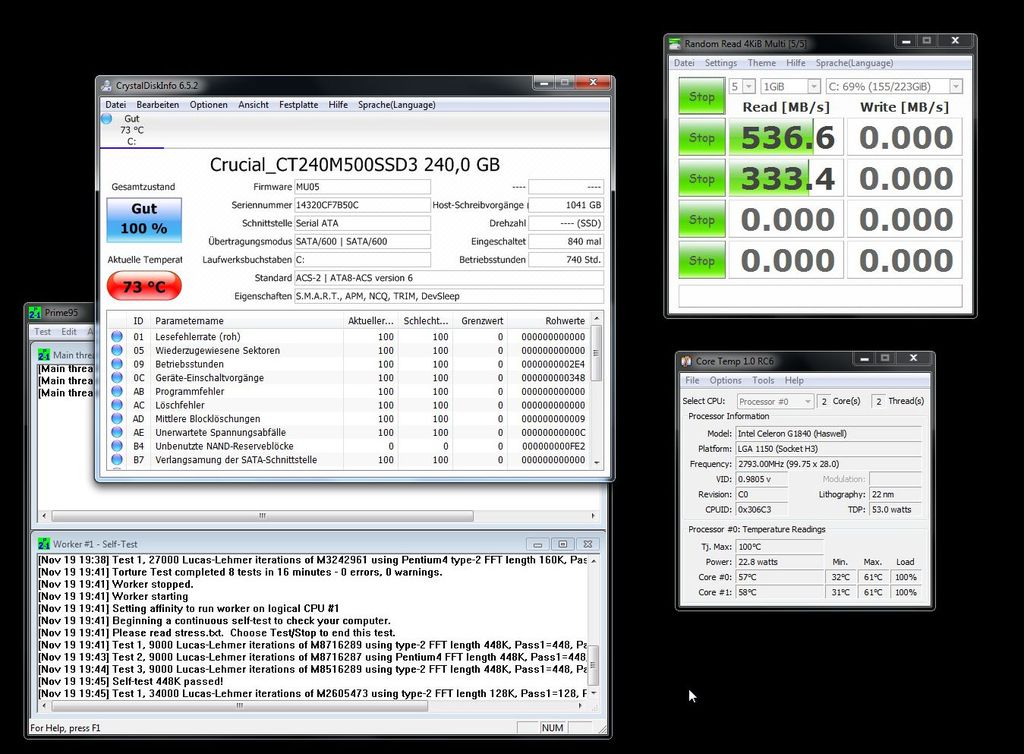Open the Ansicht menu in CrystalDiskInfo
This screenshot has width=1024, height=754.
tap(253, 104)
